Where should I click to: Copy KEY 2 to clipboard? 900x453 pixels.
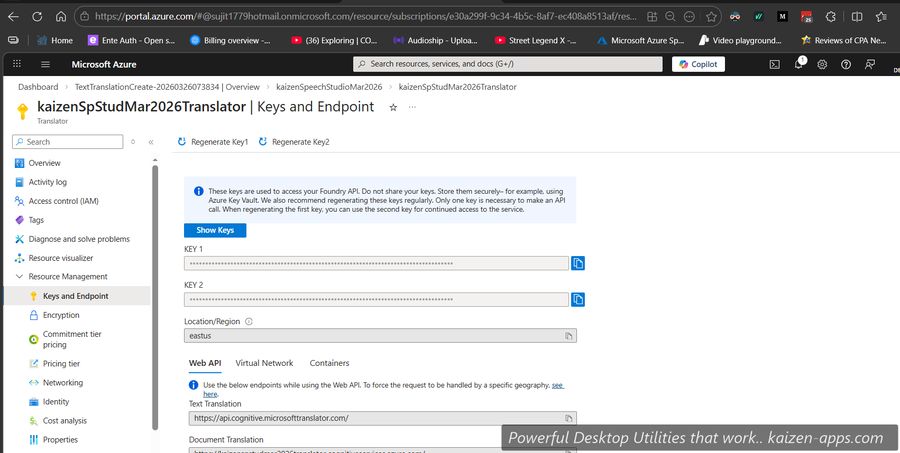[577, 300]
